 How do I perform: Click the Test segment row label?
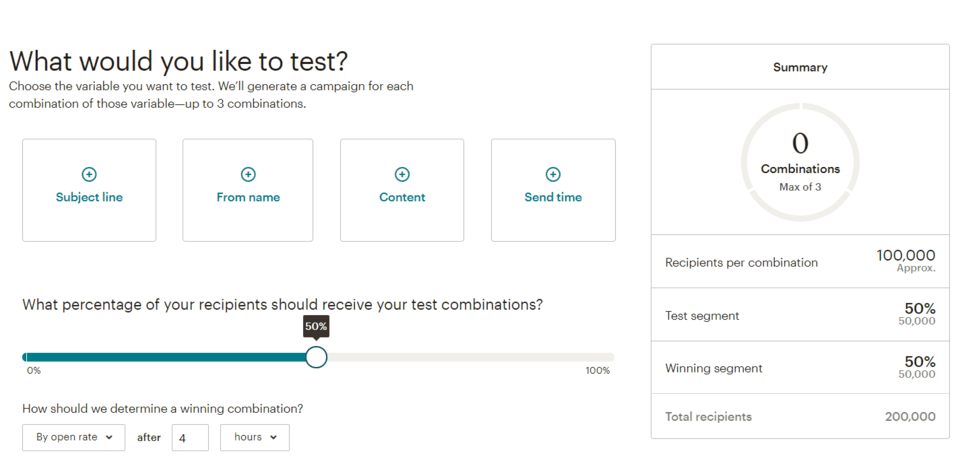coord(702,316)
